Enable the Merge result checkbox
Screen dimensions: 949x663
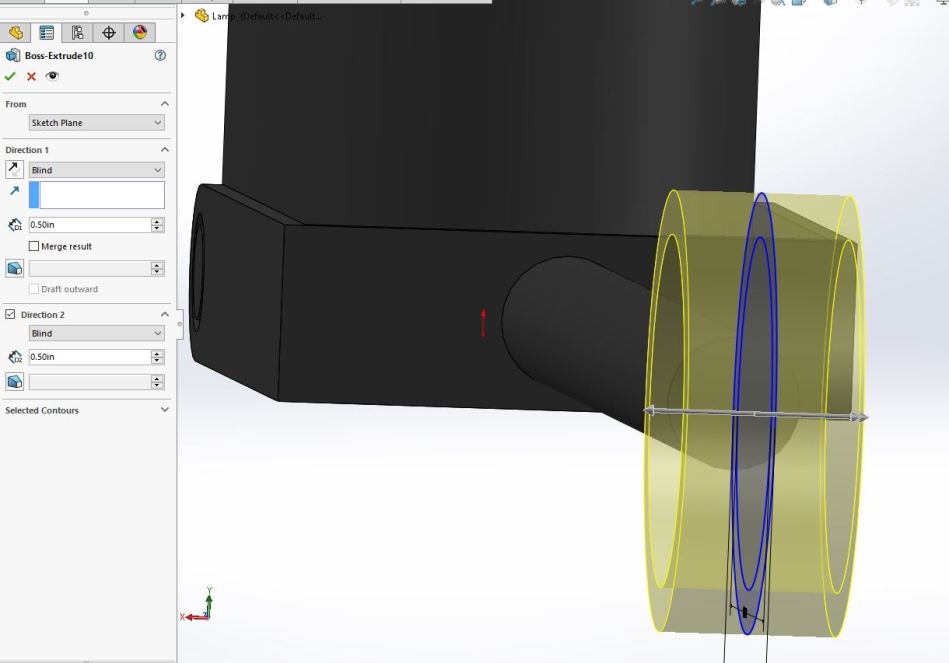click(x=34, y=246)
